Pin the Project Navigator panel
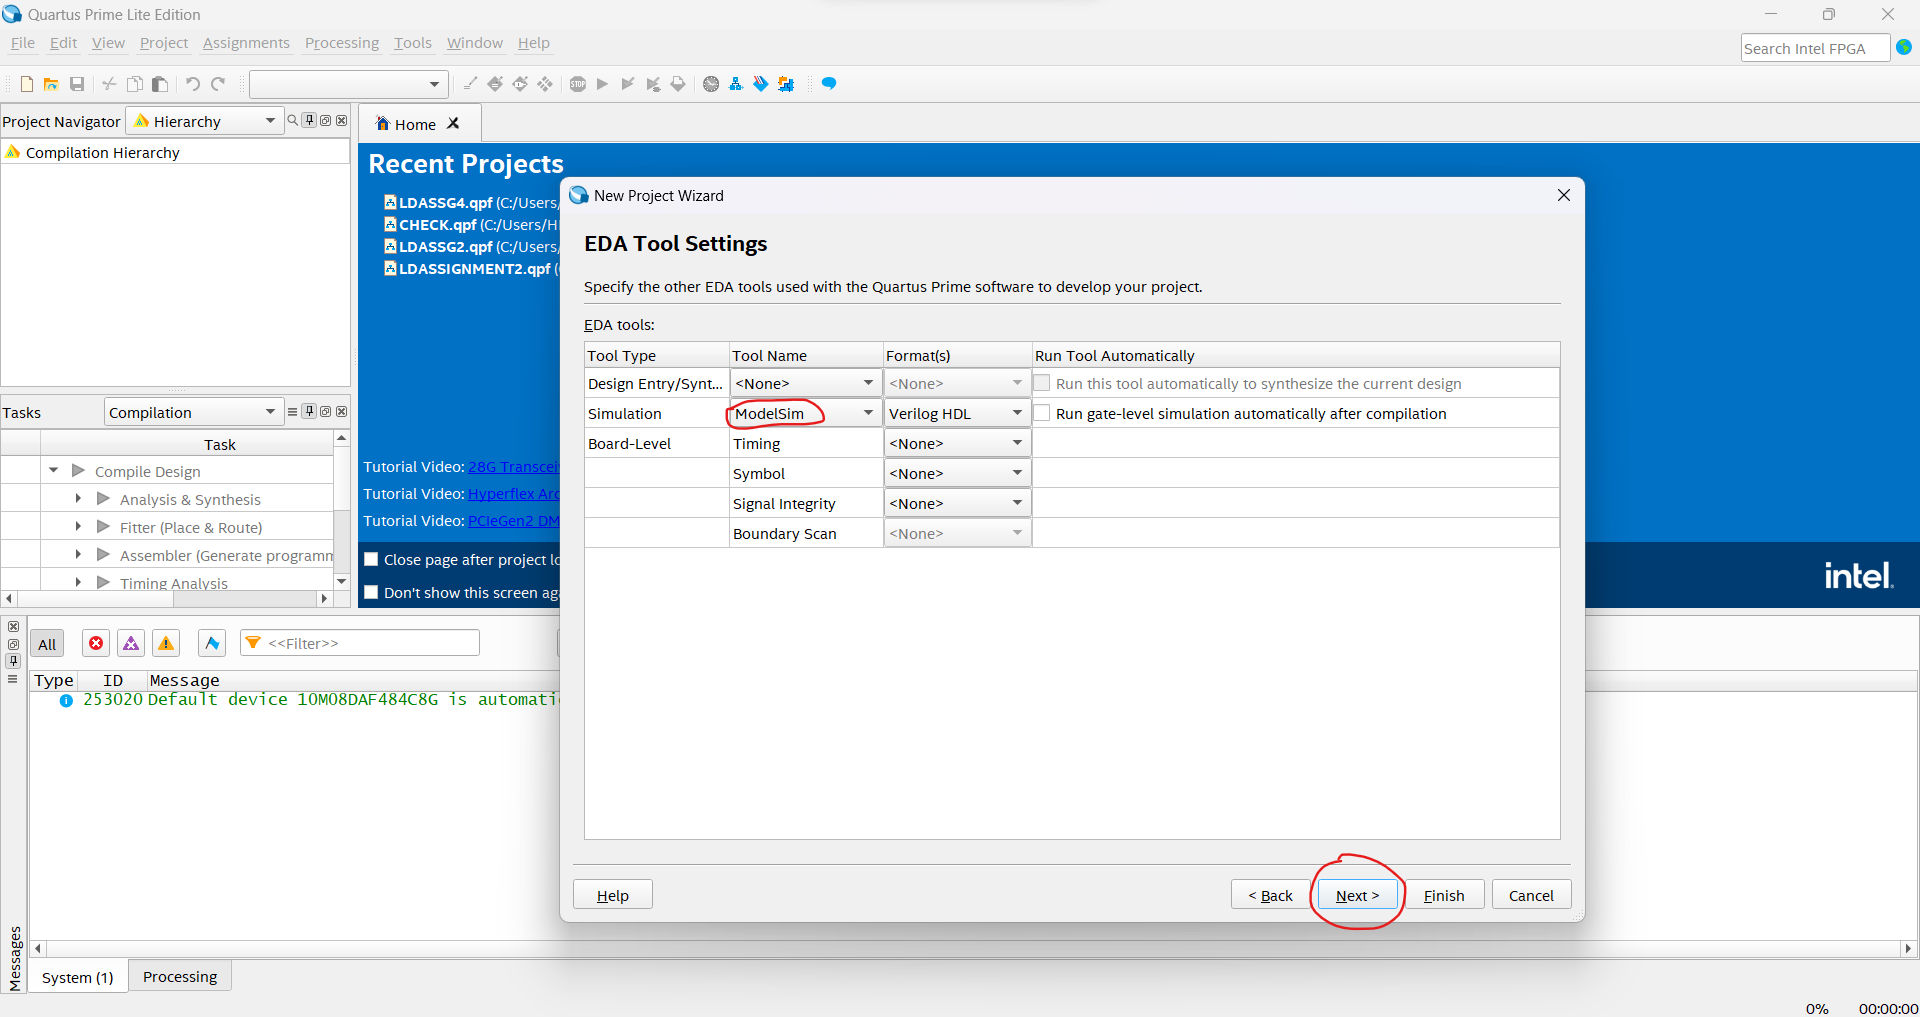 [310, 120]
